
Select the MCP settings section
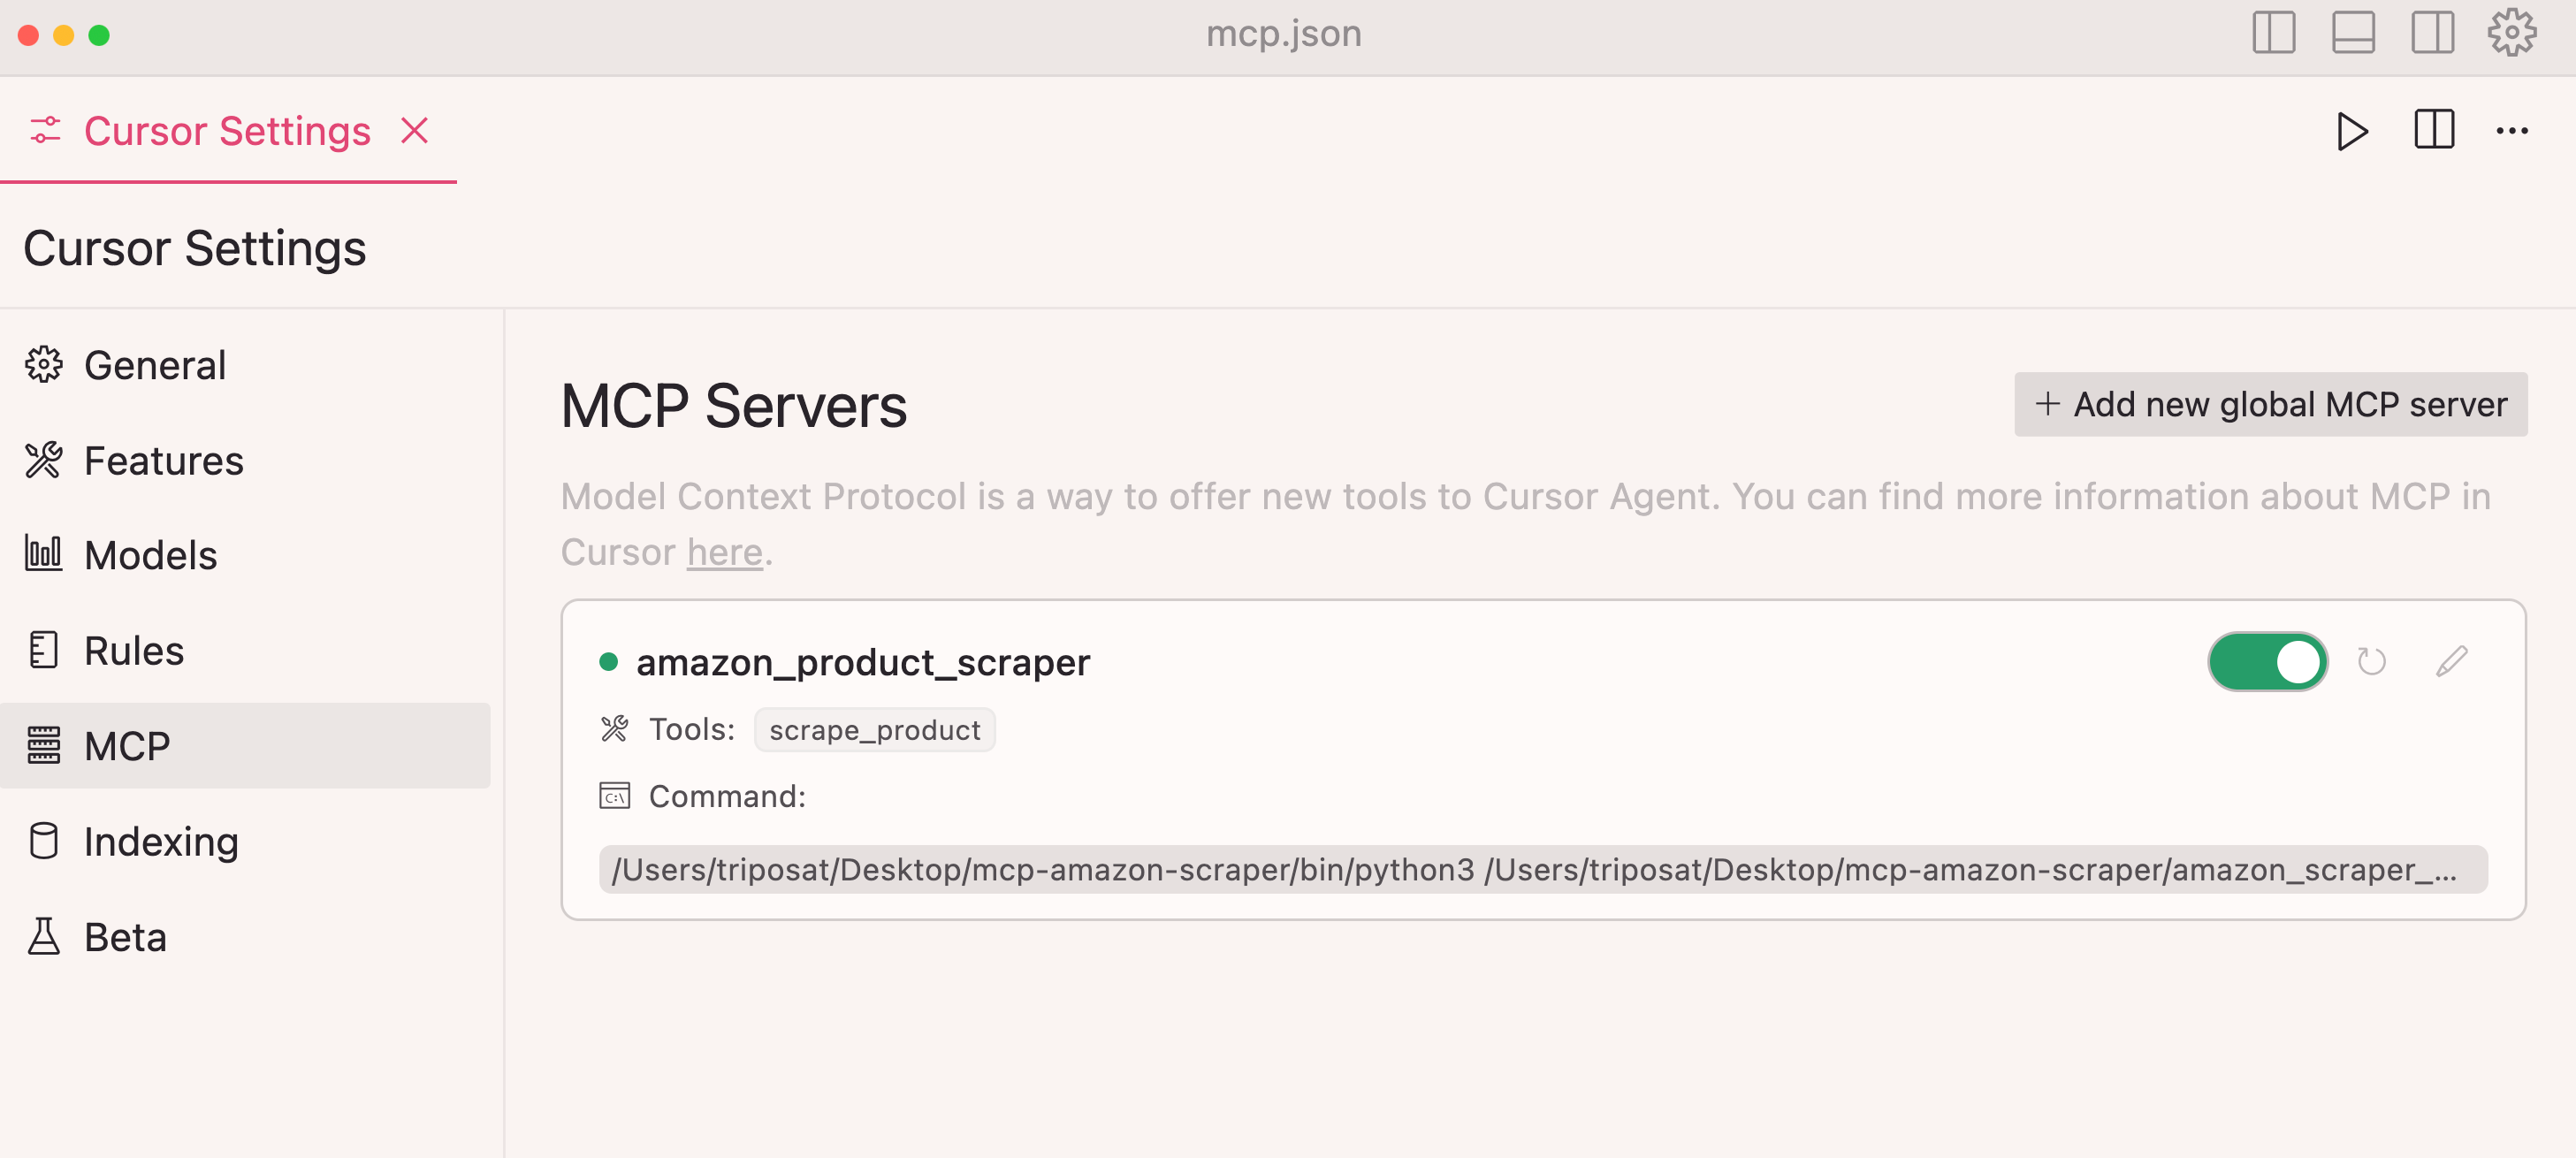(245, 746)
